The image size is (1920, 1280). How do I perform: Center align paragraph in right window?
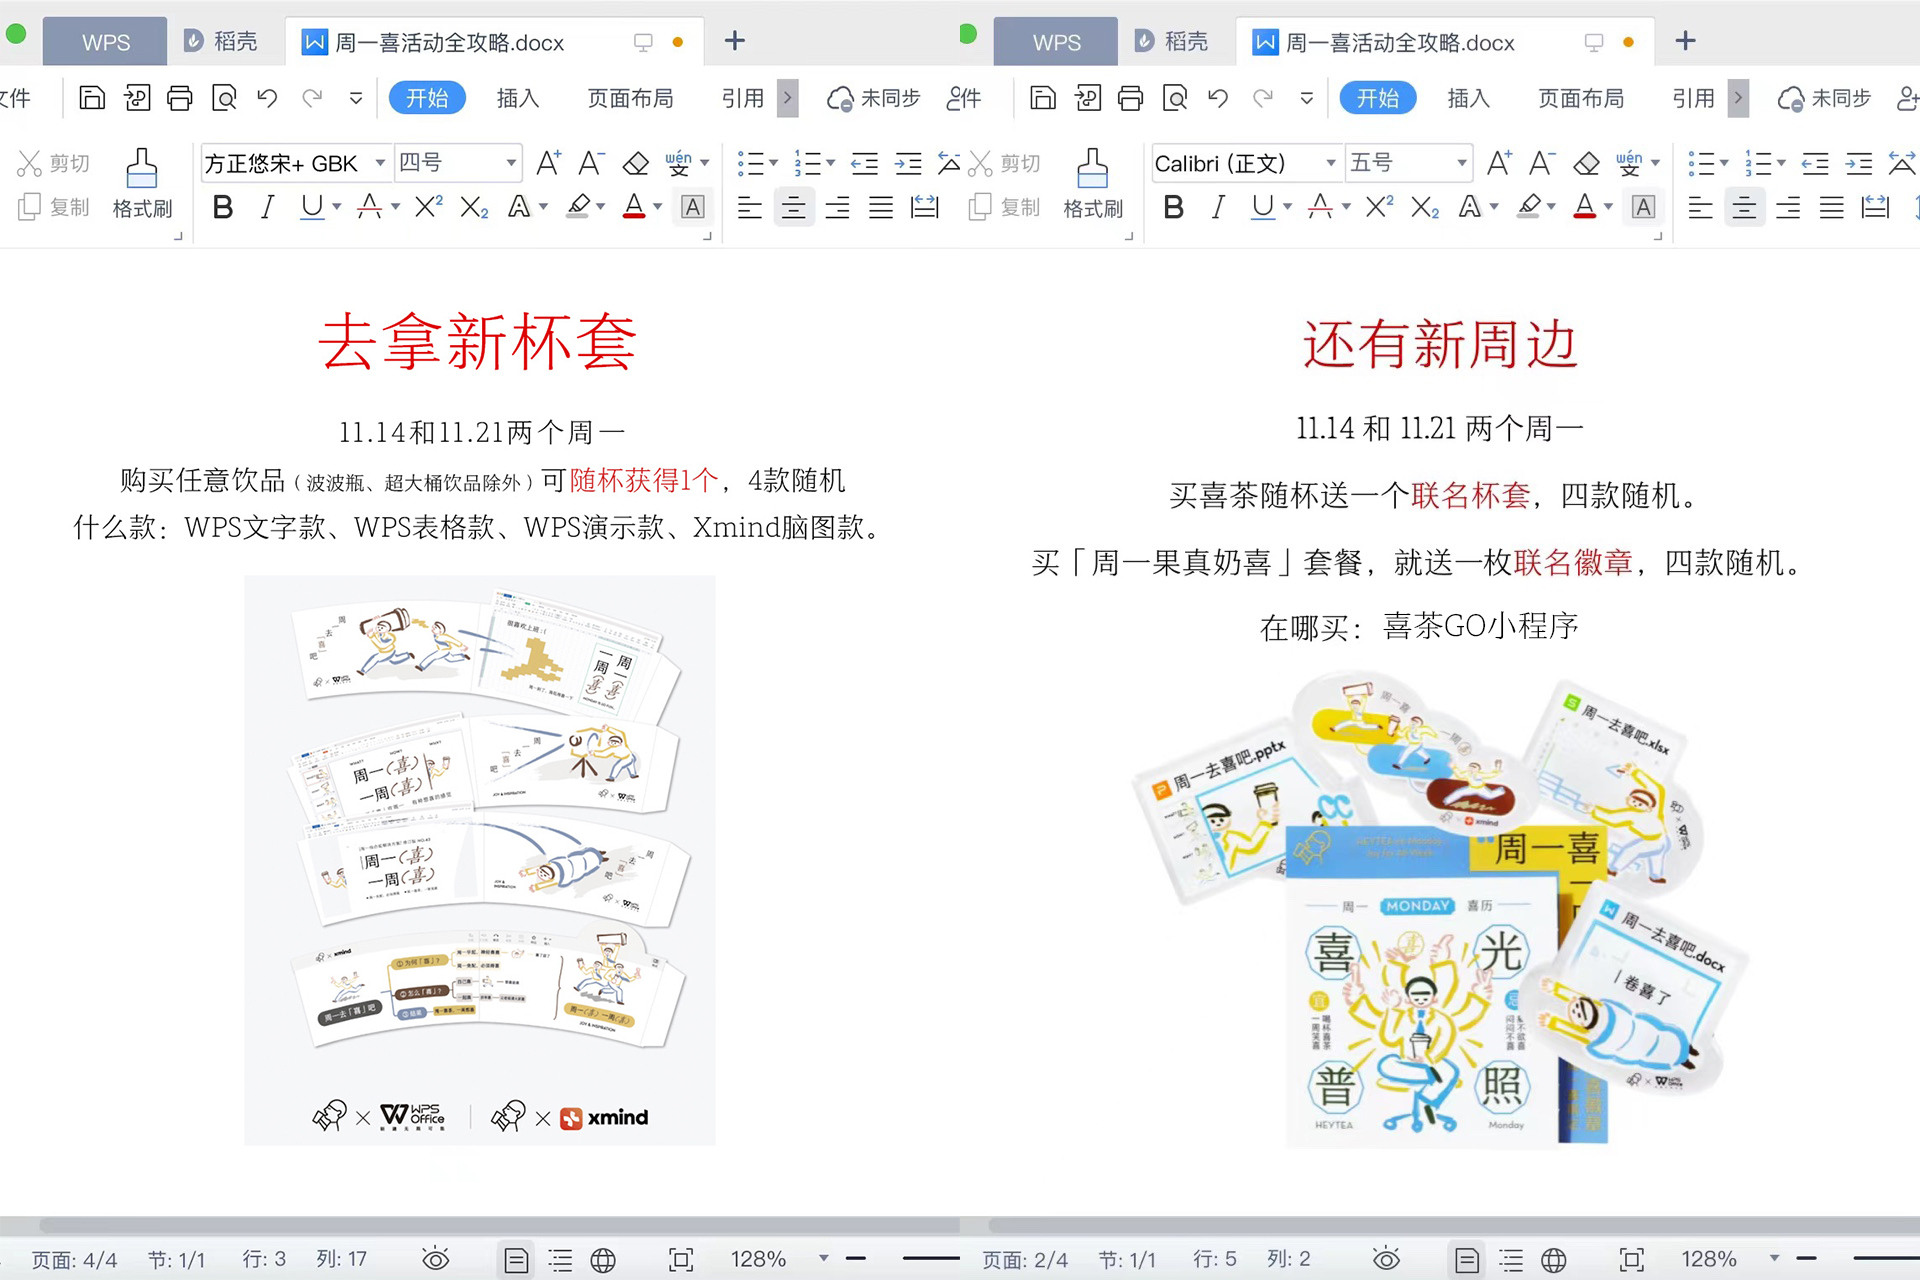[1745, 207]
